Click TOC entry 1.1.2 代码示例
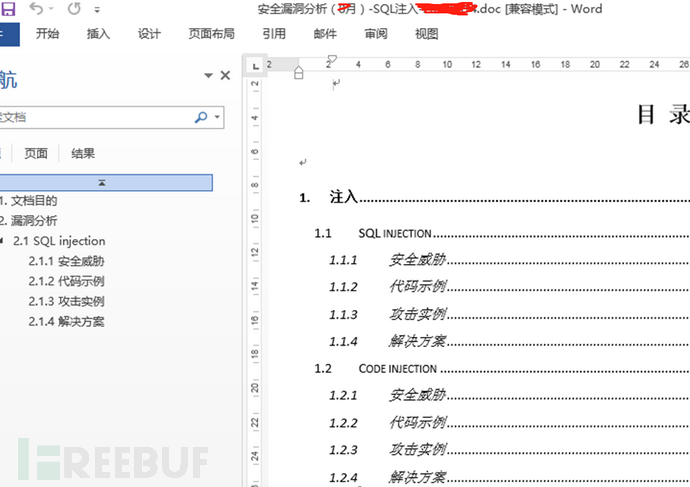Viewport: 690px width, 487px height. pos(510,287)
